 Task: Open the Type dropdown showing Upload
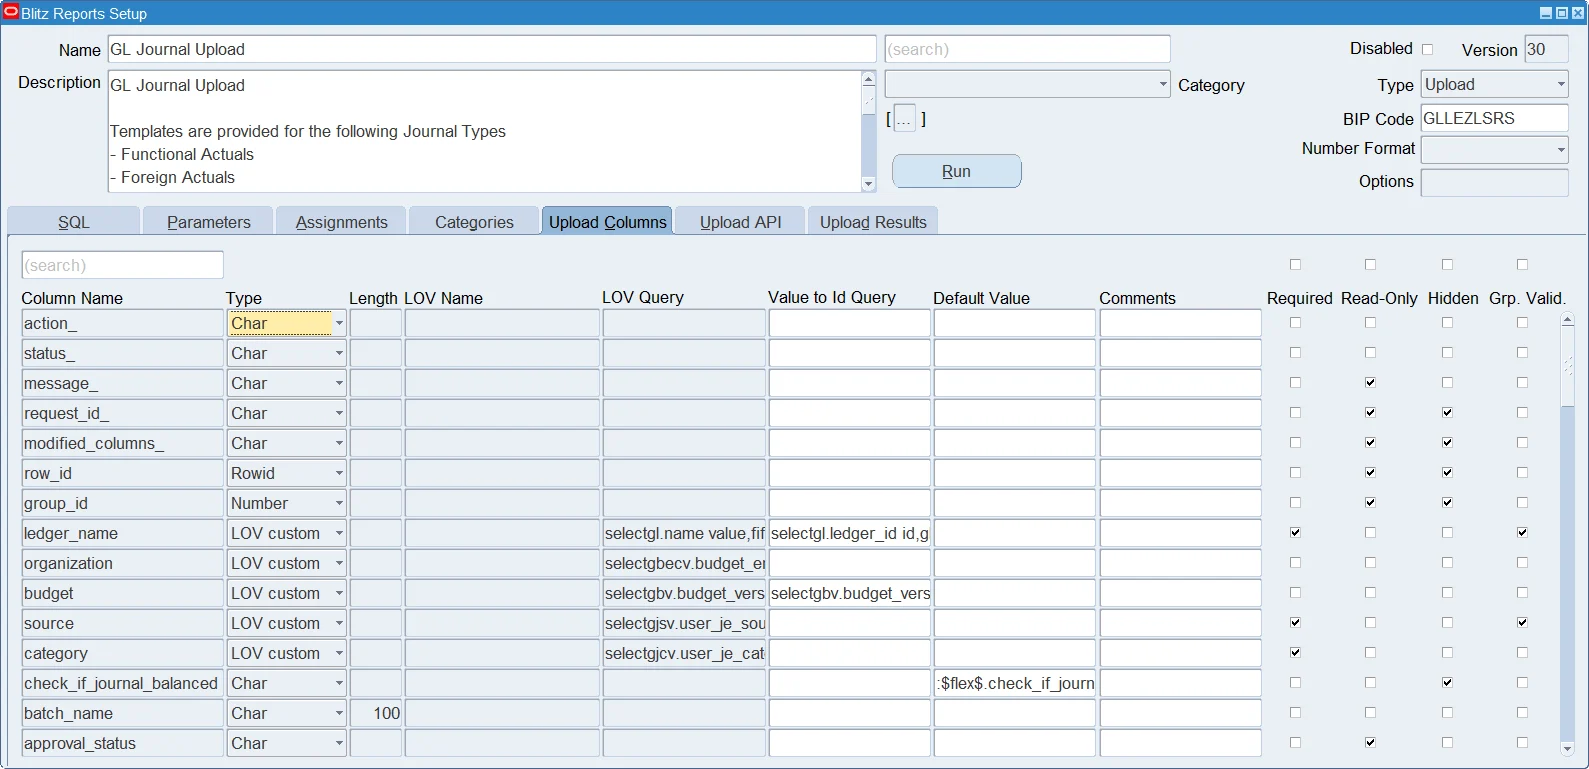1494,84
